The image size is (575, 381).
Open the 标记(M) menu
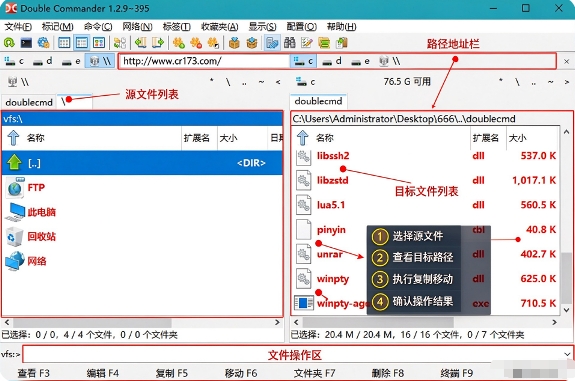(x=58, y=27)
